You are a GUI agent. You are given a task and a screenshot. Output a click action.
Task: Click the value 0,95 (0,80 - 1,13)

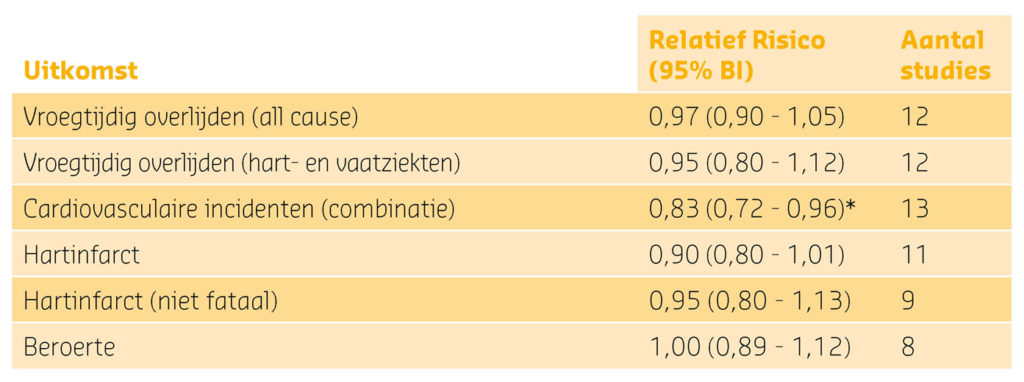coord(750,301)
